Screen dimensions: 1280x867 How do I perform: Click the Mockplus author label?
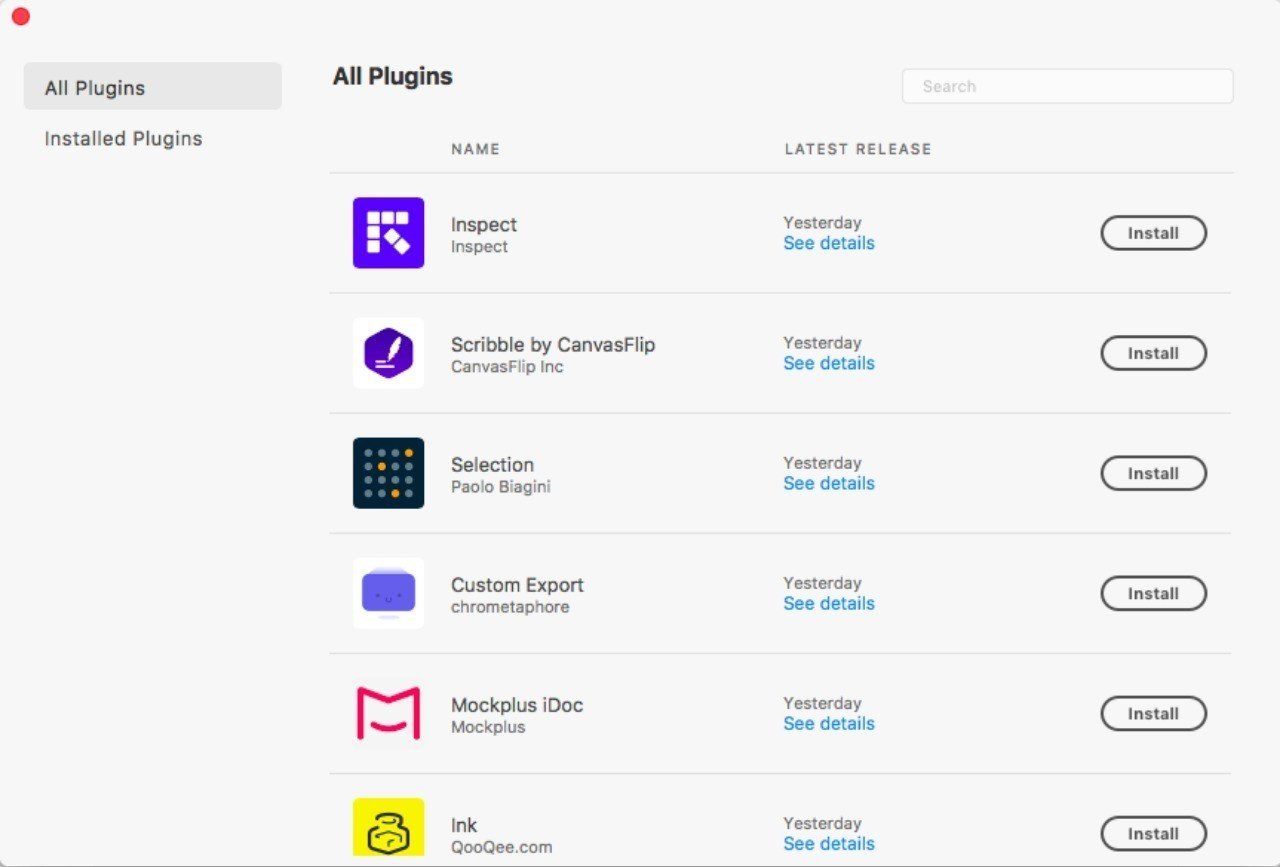(x=488, y=727)
